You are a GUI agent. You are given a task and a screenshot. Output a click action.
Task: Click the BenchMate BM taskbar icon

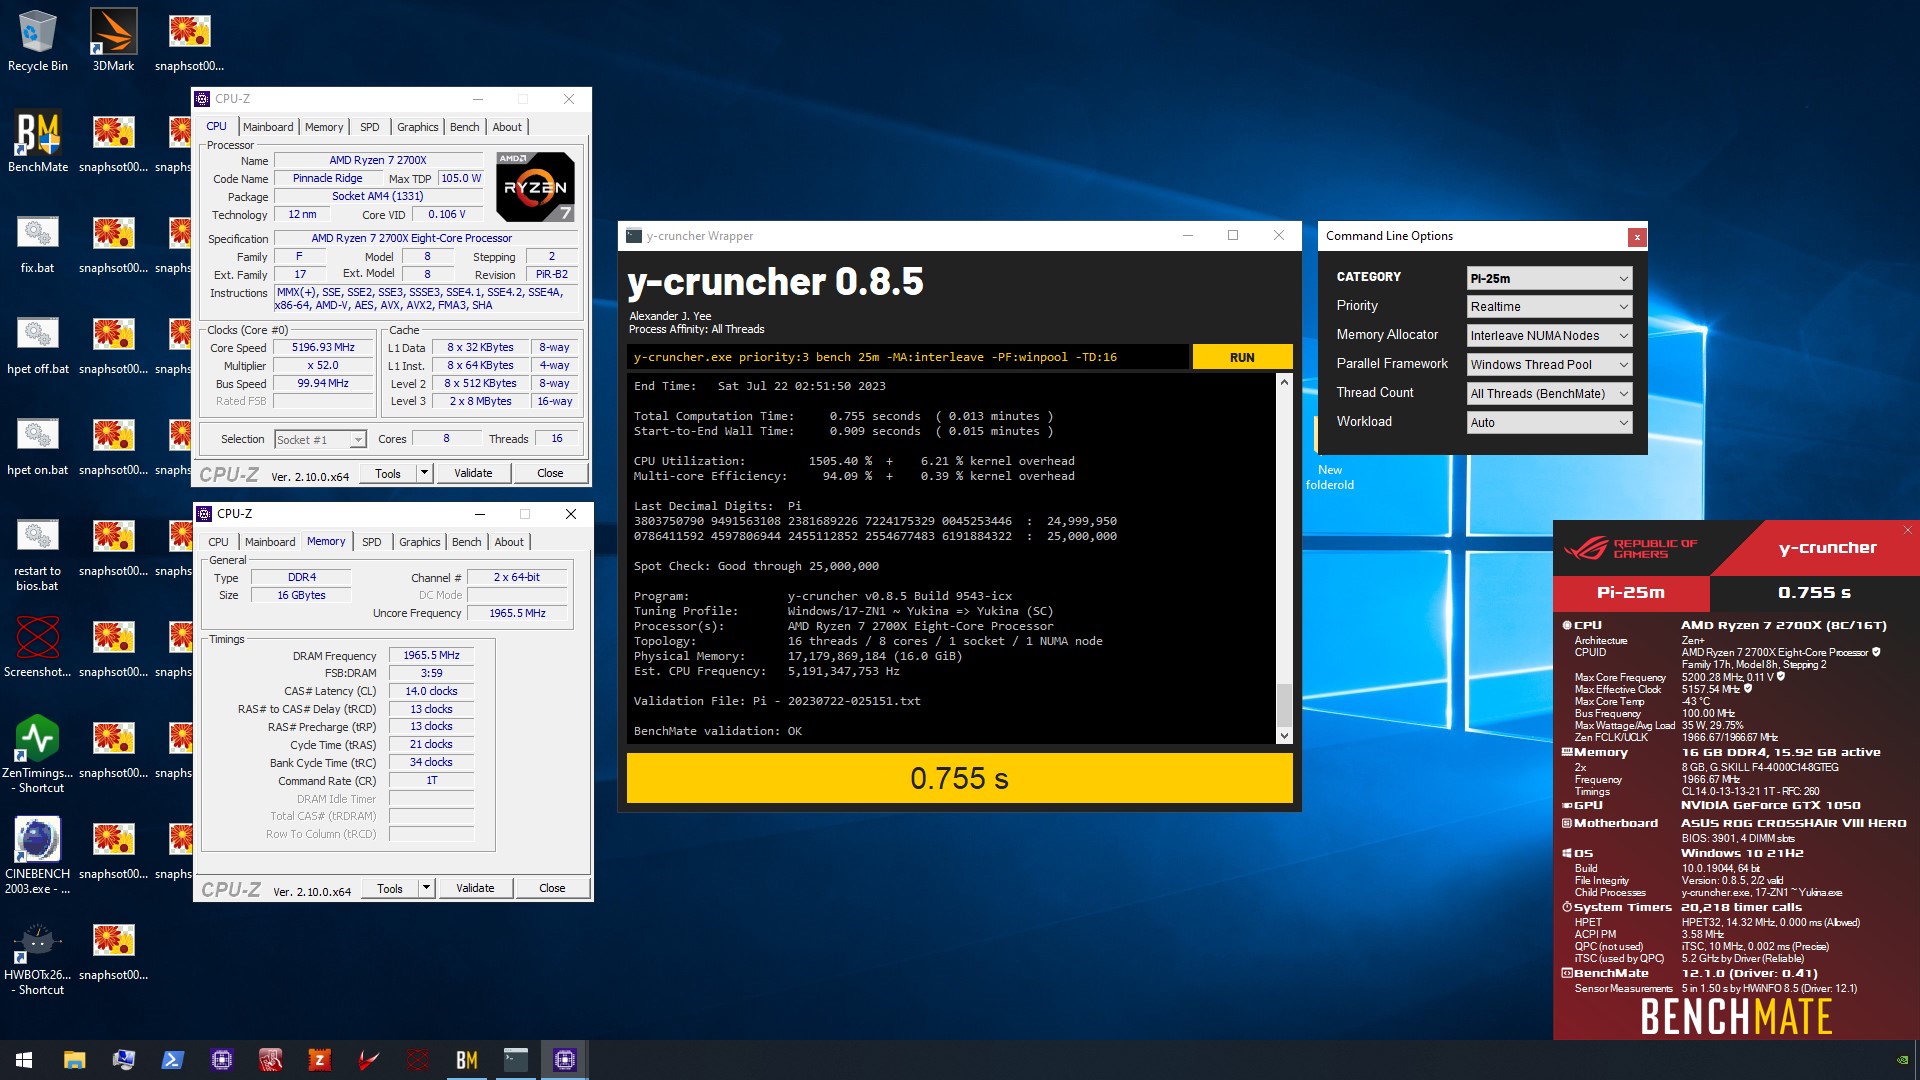point(466,1060)
